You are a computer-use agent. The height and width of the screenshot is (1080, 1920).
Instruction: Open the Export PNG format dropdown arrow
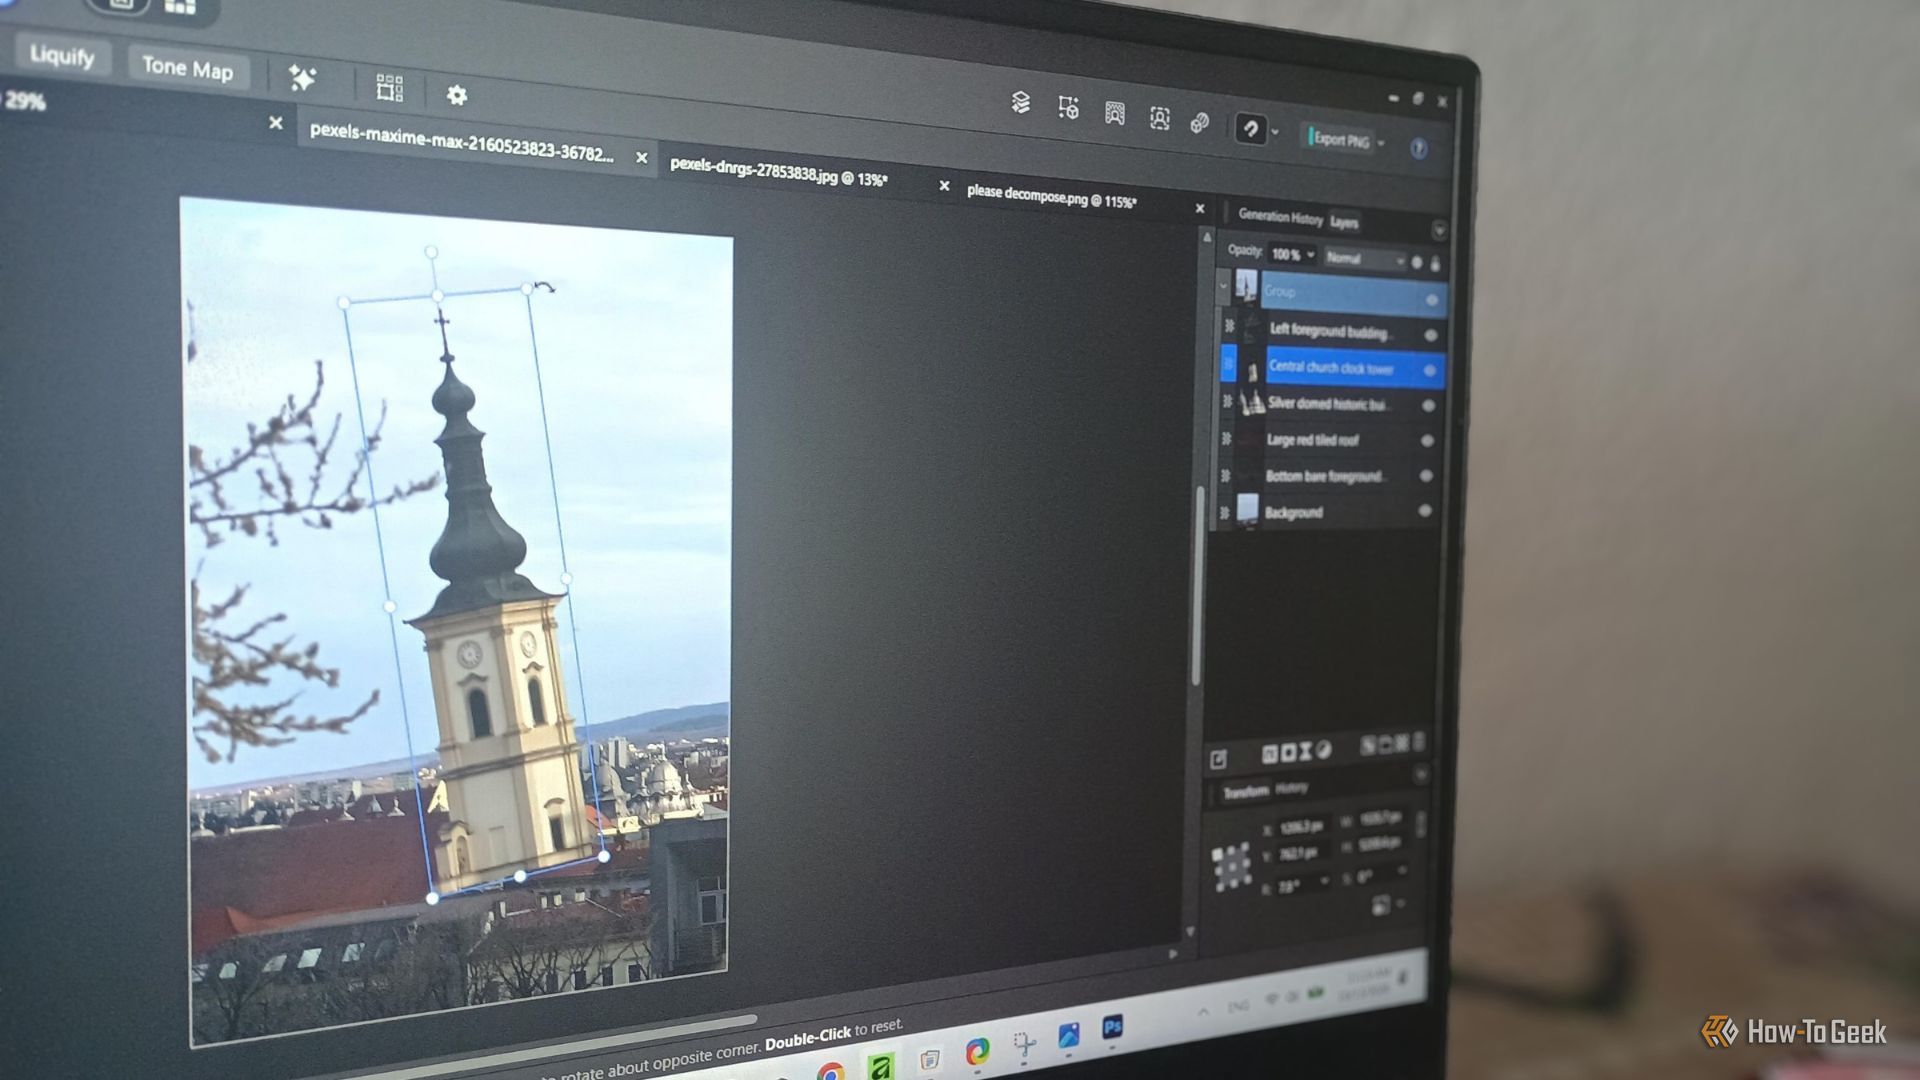pos(1382,144)
